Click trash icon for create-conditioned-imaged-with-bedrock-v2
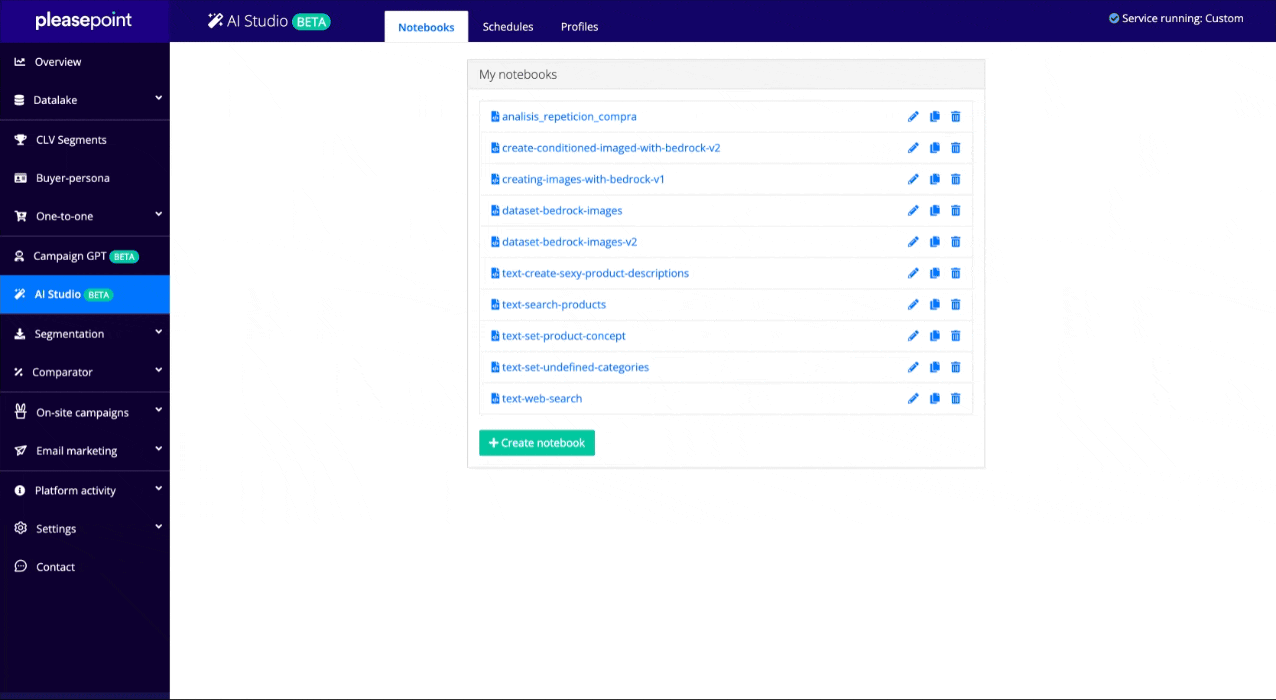The width and height of the screenshot is (1276, 700). click(956, 148)
